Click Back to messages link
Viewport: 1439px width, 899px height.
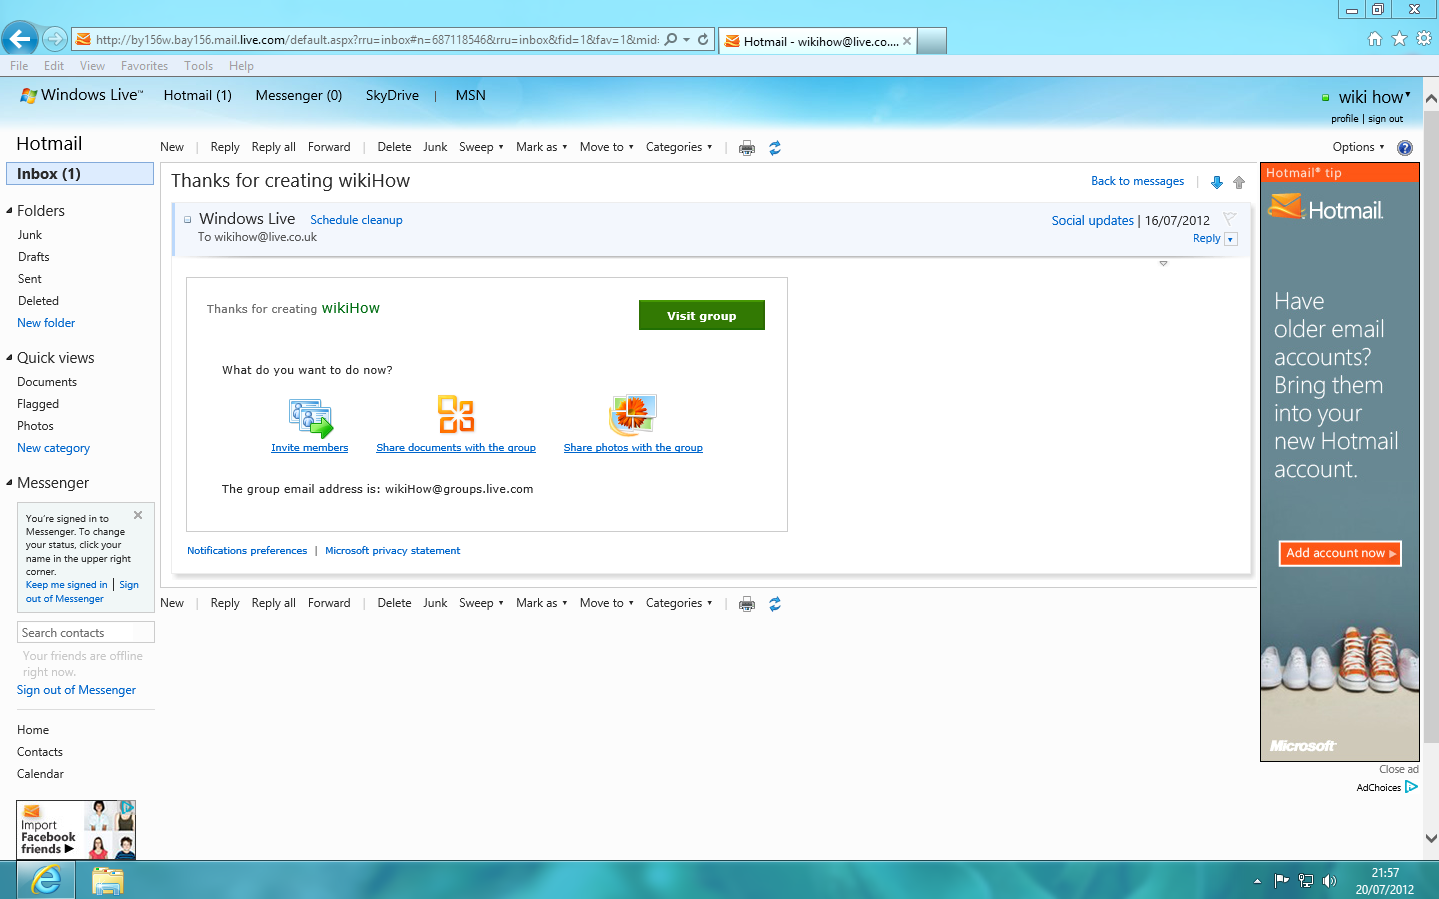tap(1137, 181)
